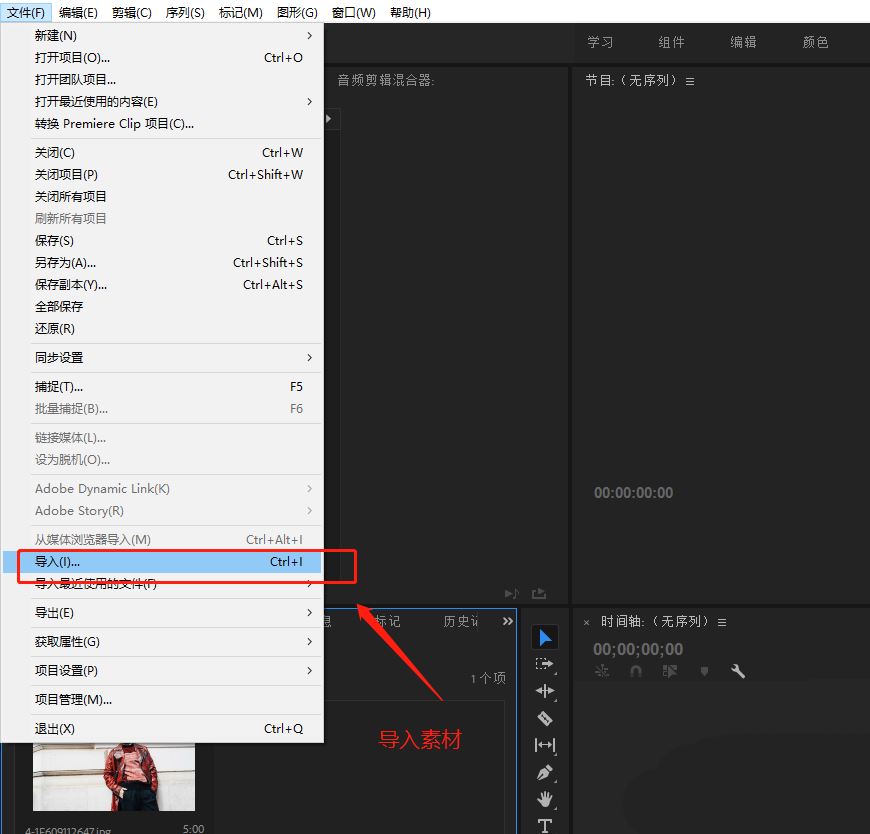Open timeline panel menu icon
870x834 pixels.
722,623
